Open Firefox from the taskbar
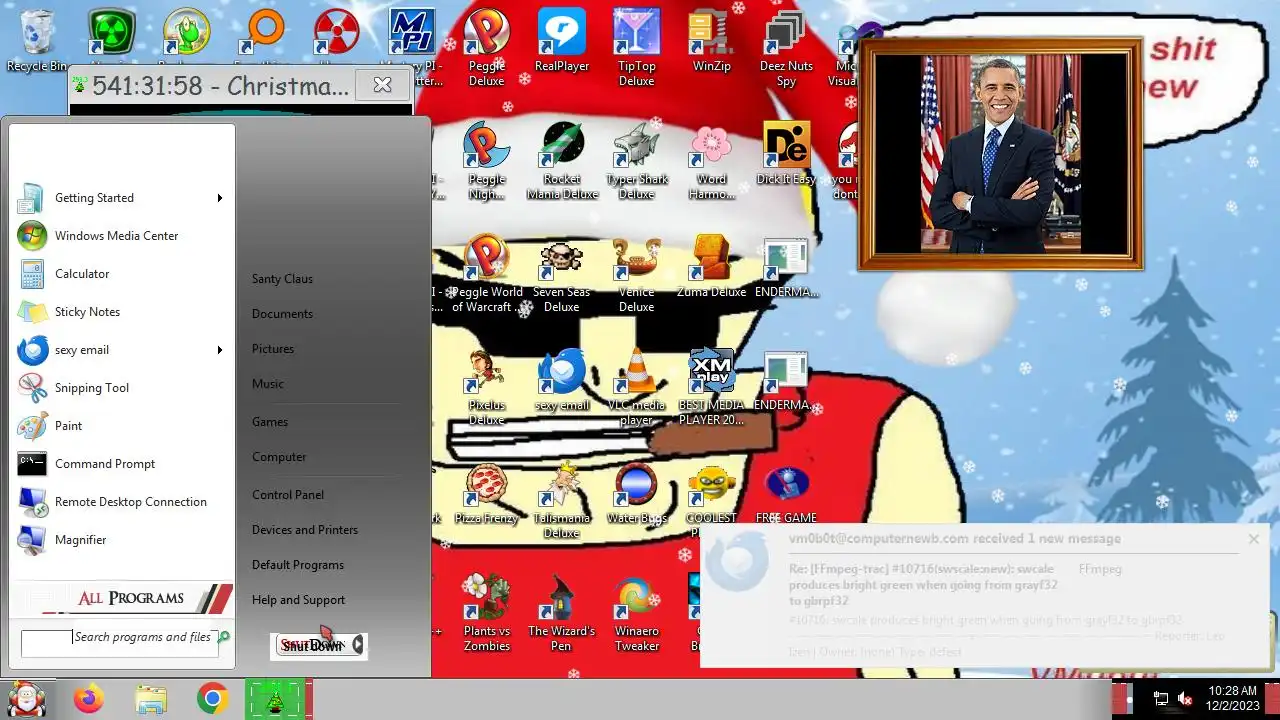This screenshot has width=1280, height=720. tap(89, 699)
